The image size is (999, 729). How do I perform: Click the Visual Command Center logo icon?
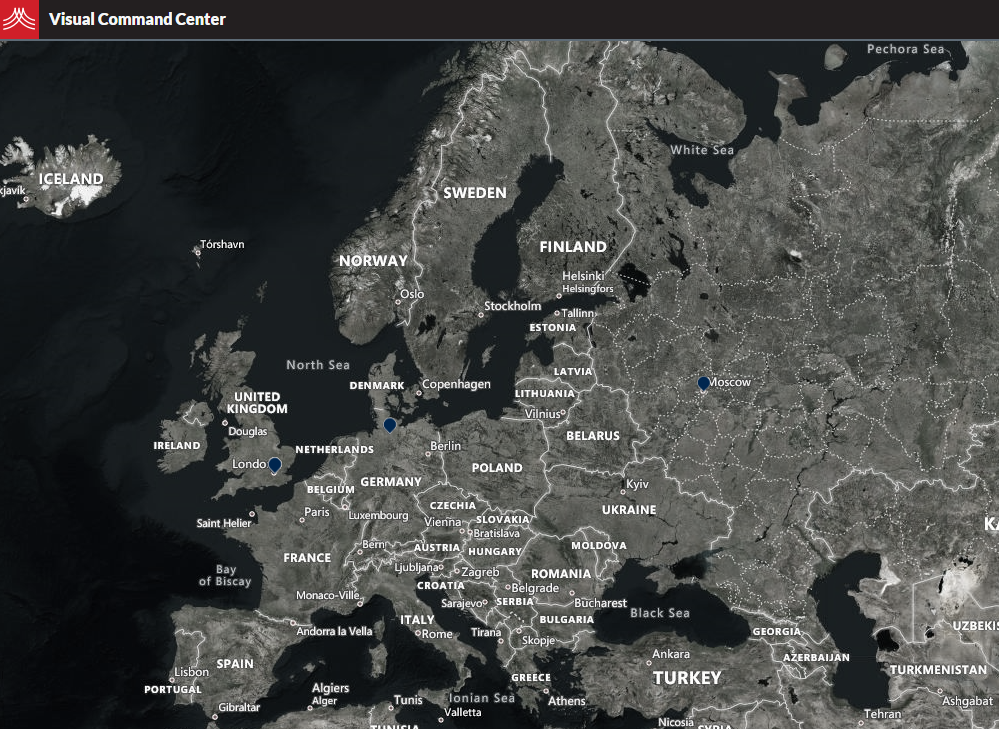[20, 19]
